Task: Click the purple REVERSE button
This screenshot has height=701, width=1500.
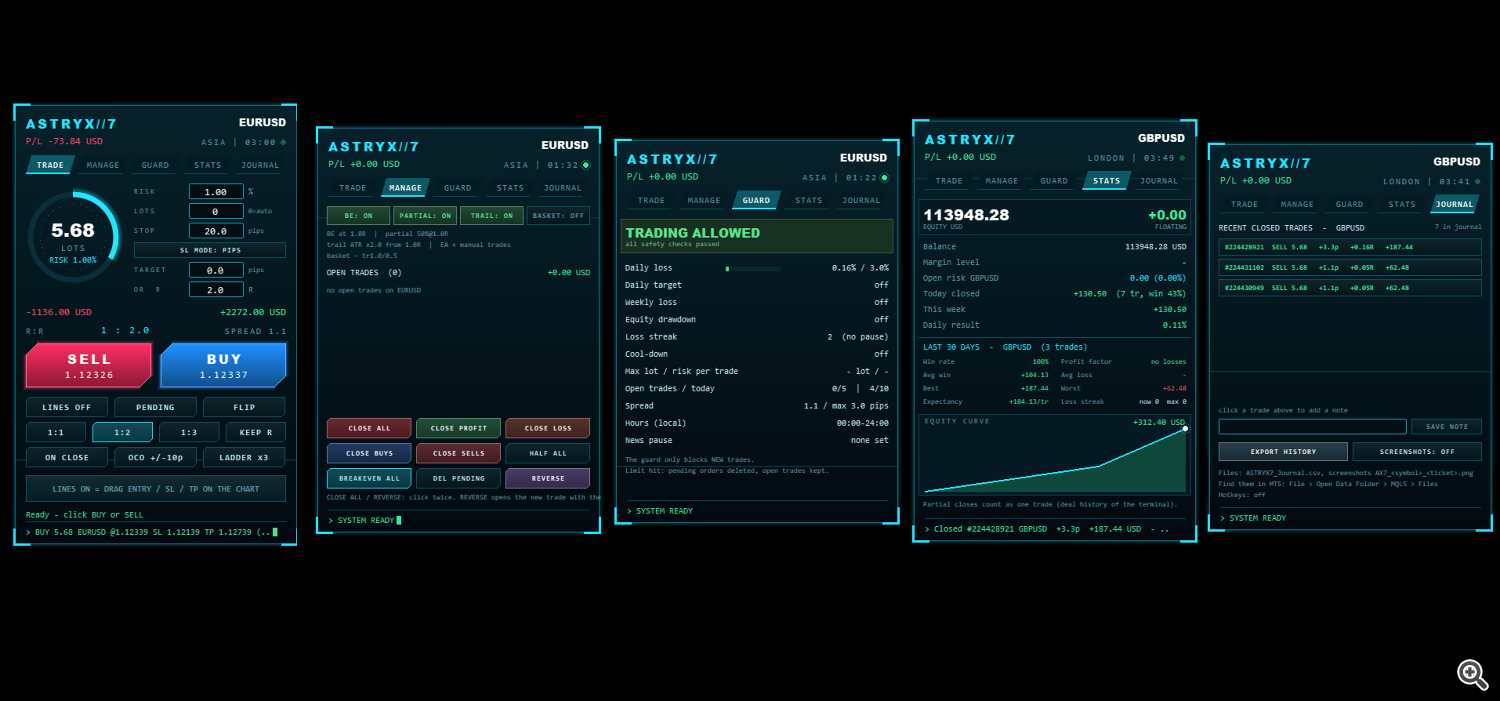Action: pyautogui.click(x=548, y=478)
